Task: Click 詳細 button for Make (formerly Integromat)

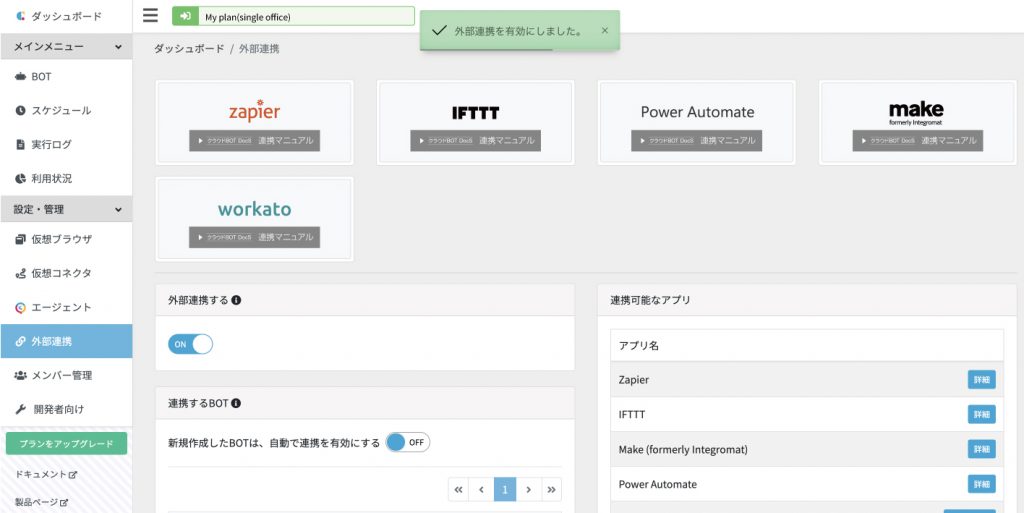Action: [982, 449]
